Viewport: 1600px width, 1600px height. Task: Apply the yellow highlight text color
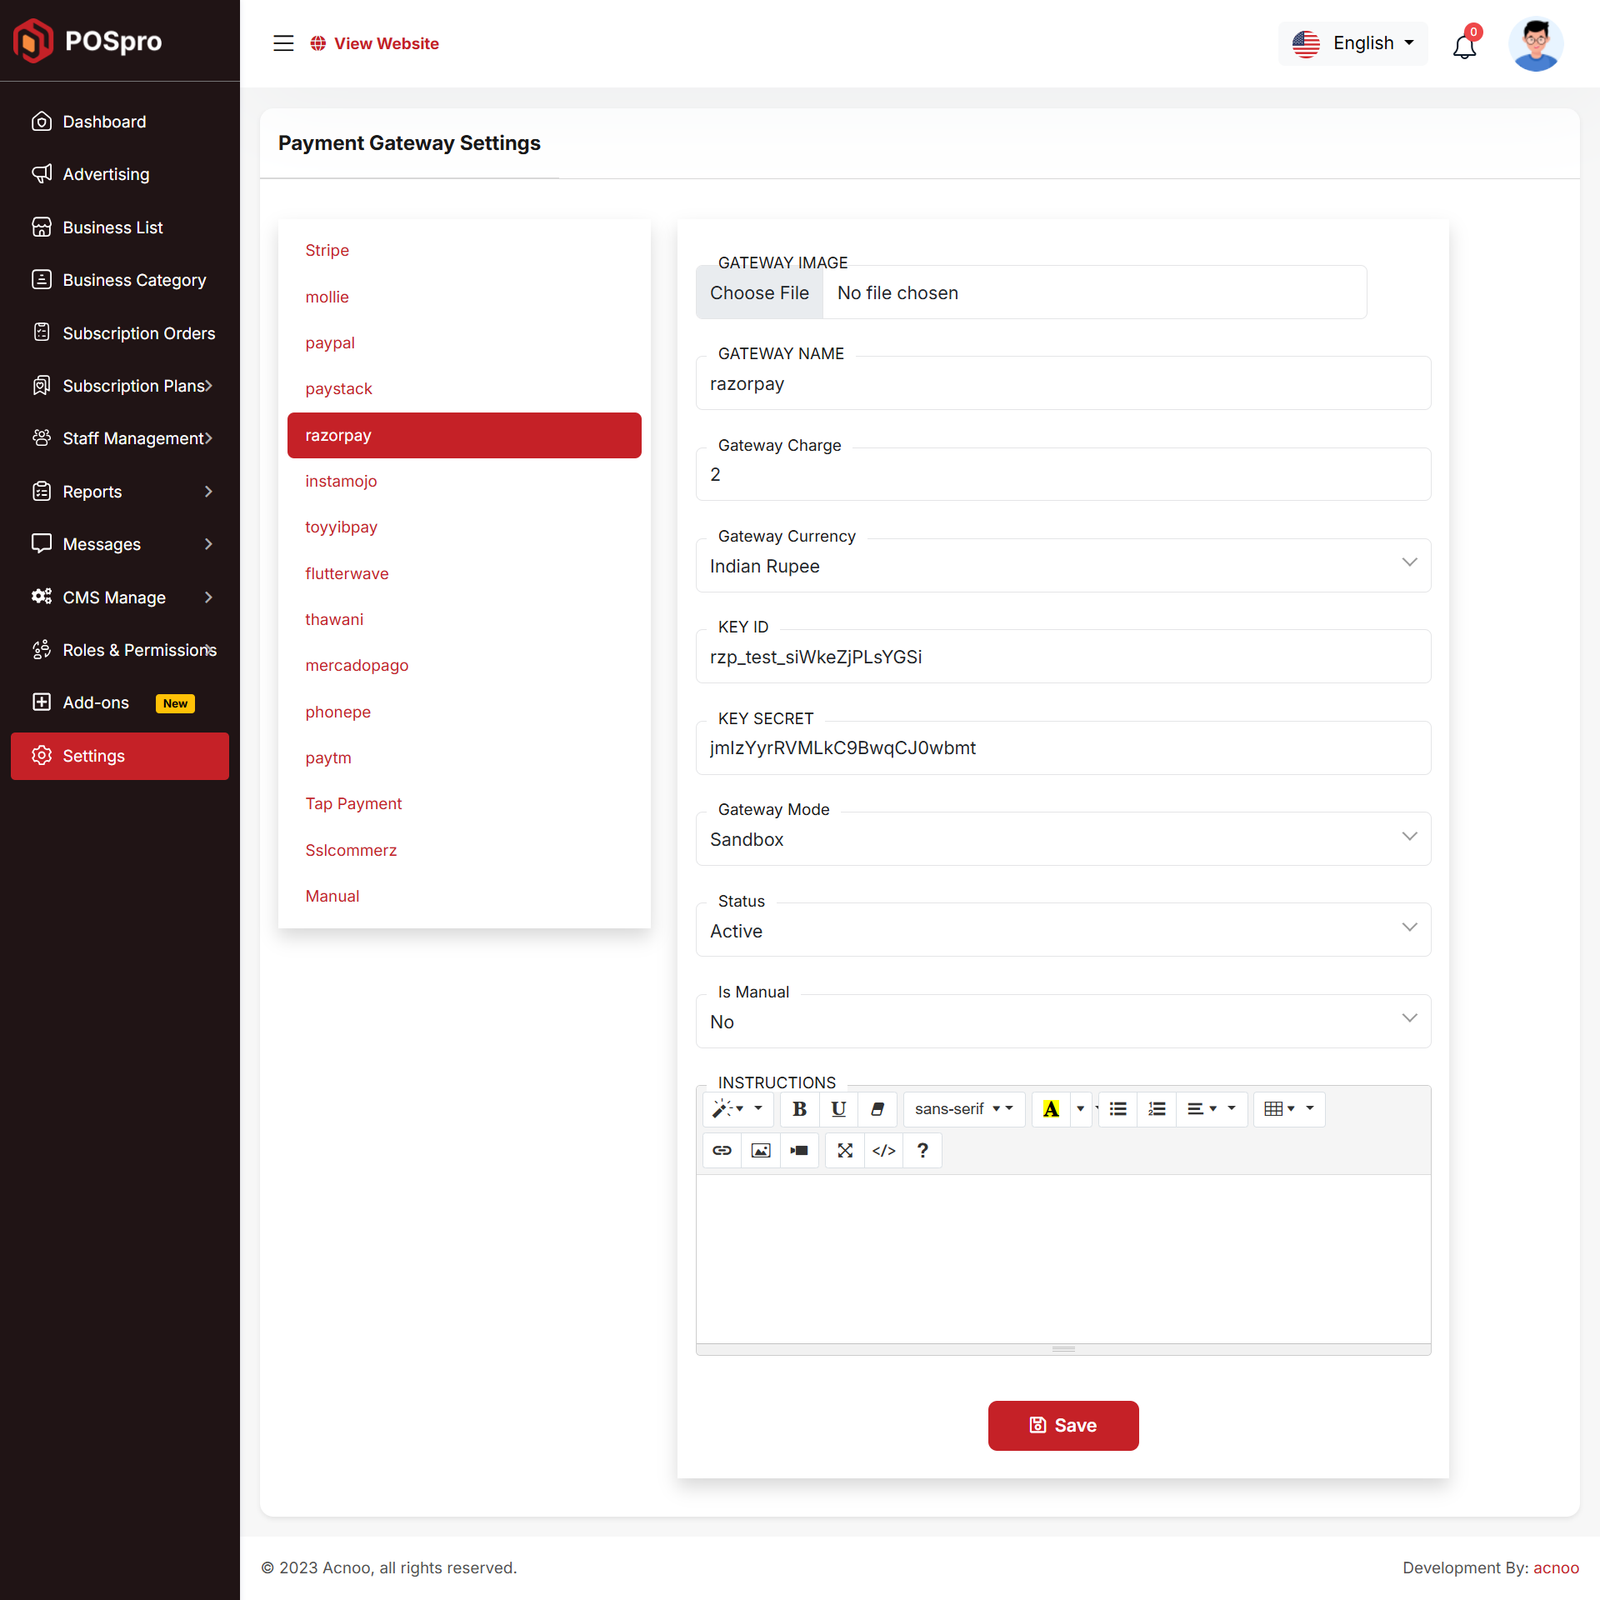tap(1051, 1109)
